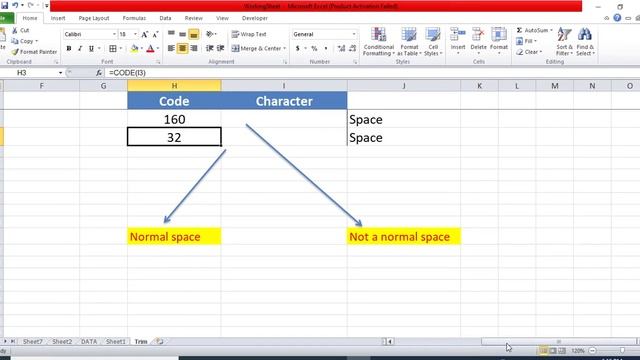
Task: Open Conditional Formatting menu
Action: point(378,42)
